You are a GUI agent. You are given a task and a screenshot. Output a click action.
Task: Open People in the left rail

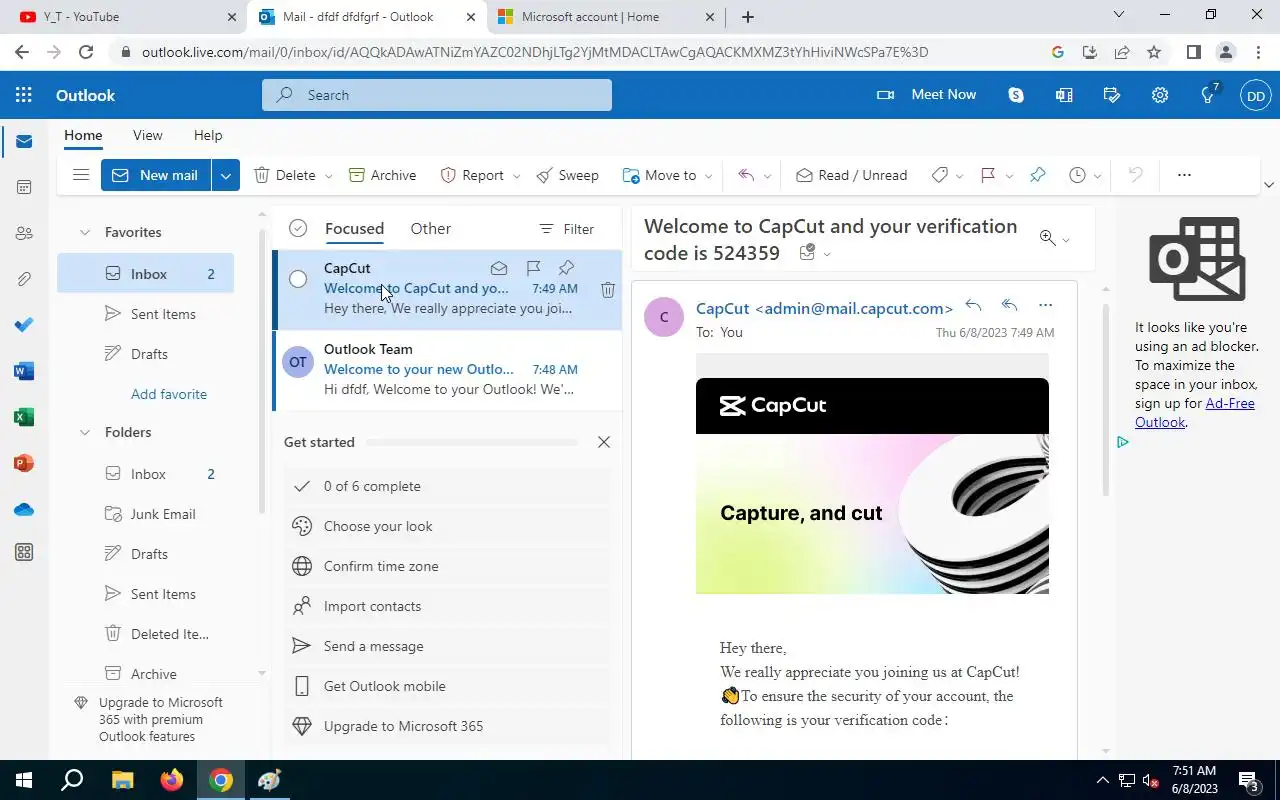coord(24,233)
